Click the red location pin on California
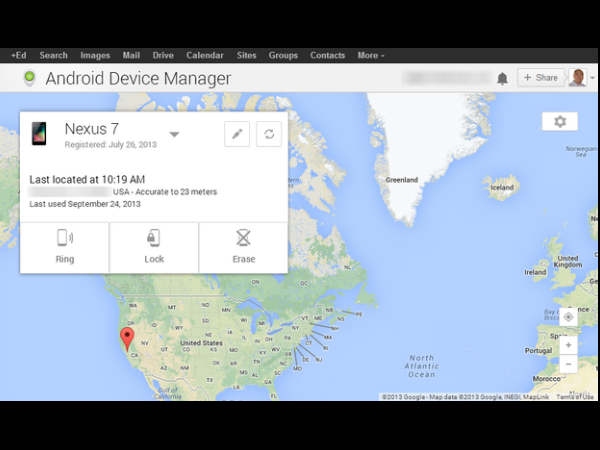 click(127, 338)
